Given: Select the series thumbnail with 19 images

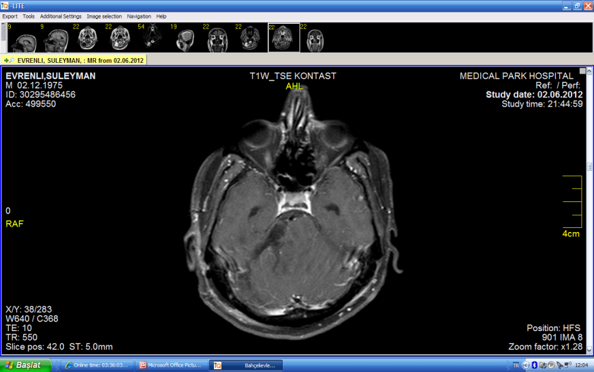Looking at the screenshot, I should click(x=185, y=38).
